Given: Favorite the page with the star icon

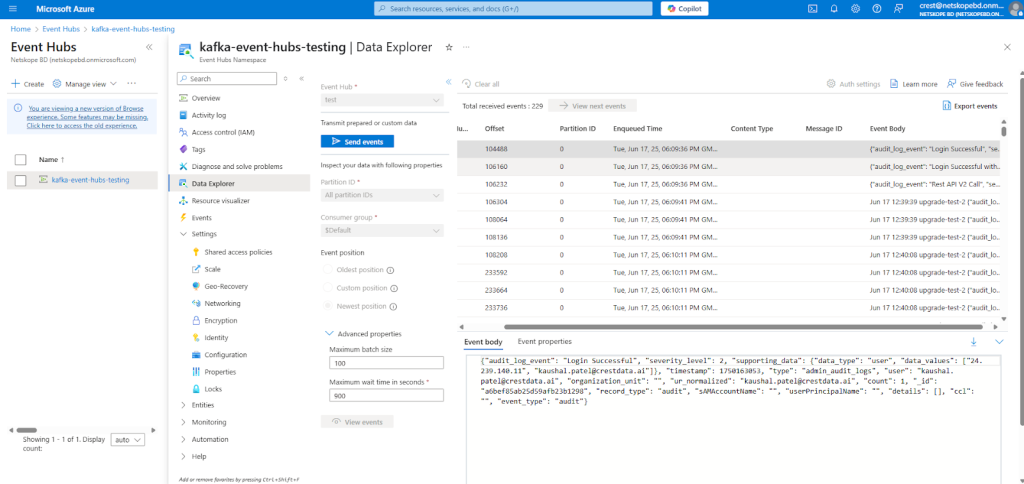Looking at the screenshot, I should [449, 47].
